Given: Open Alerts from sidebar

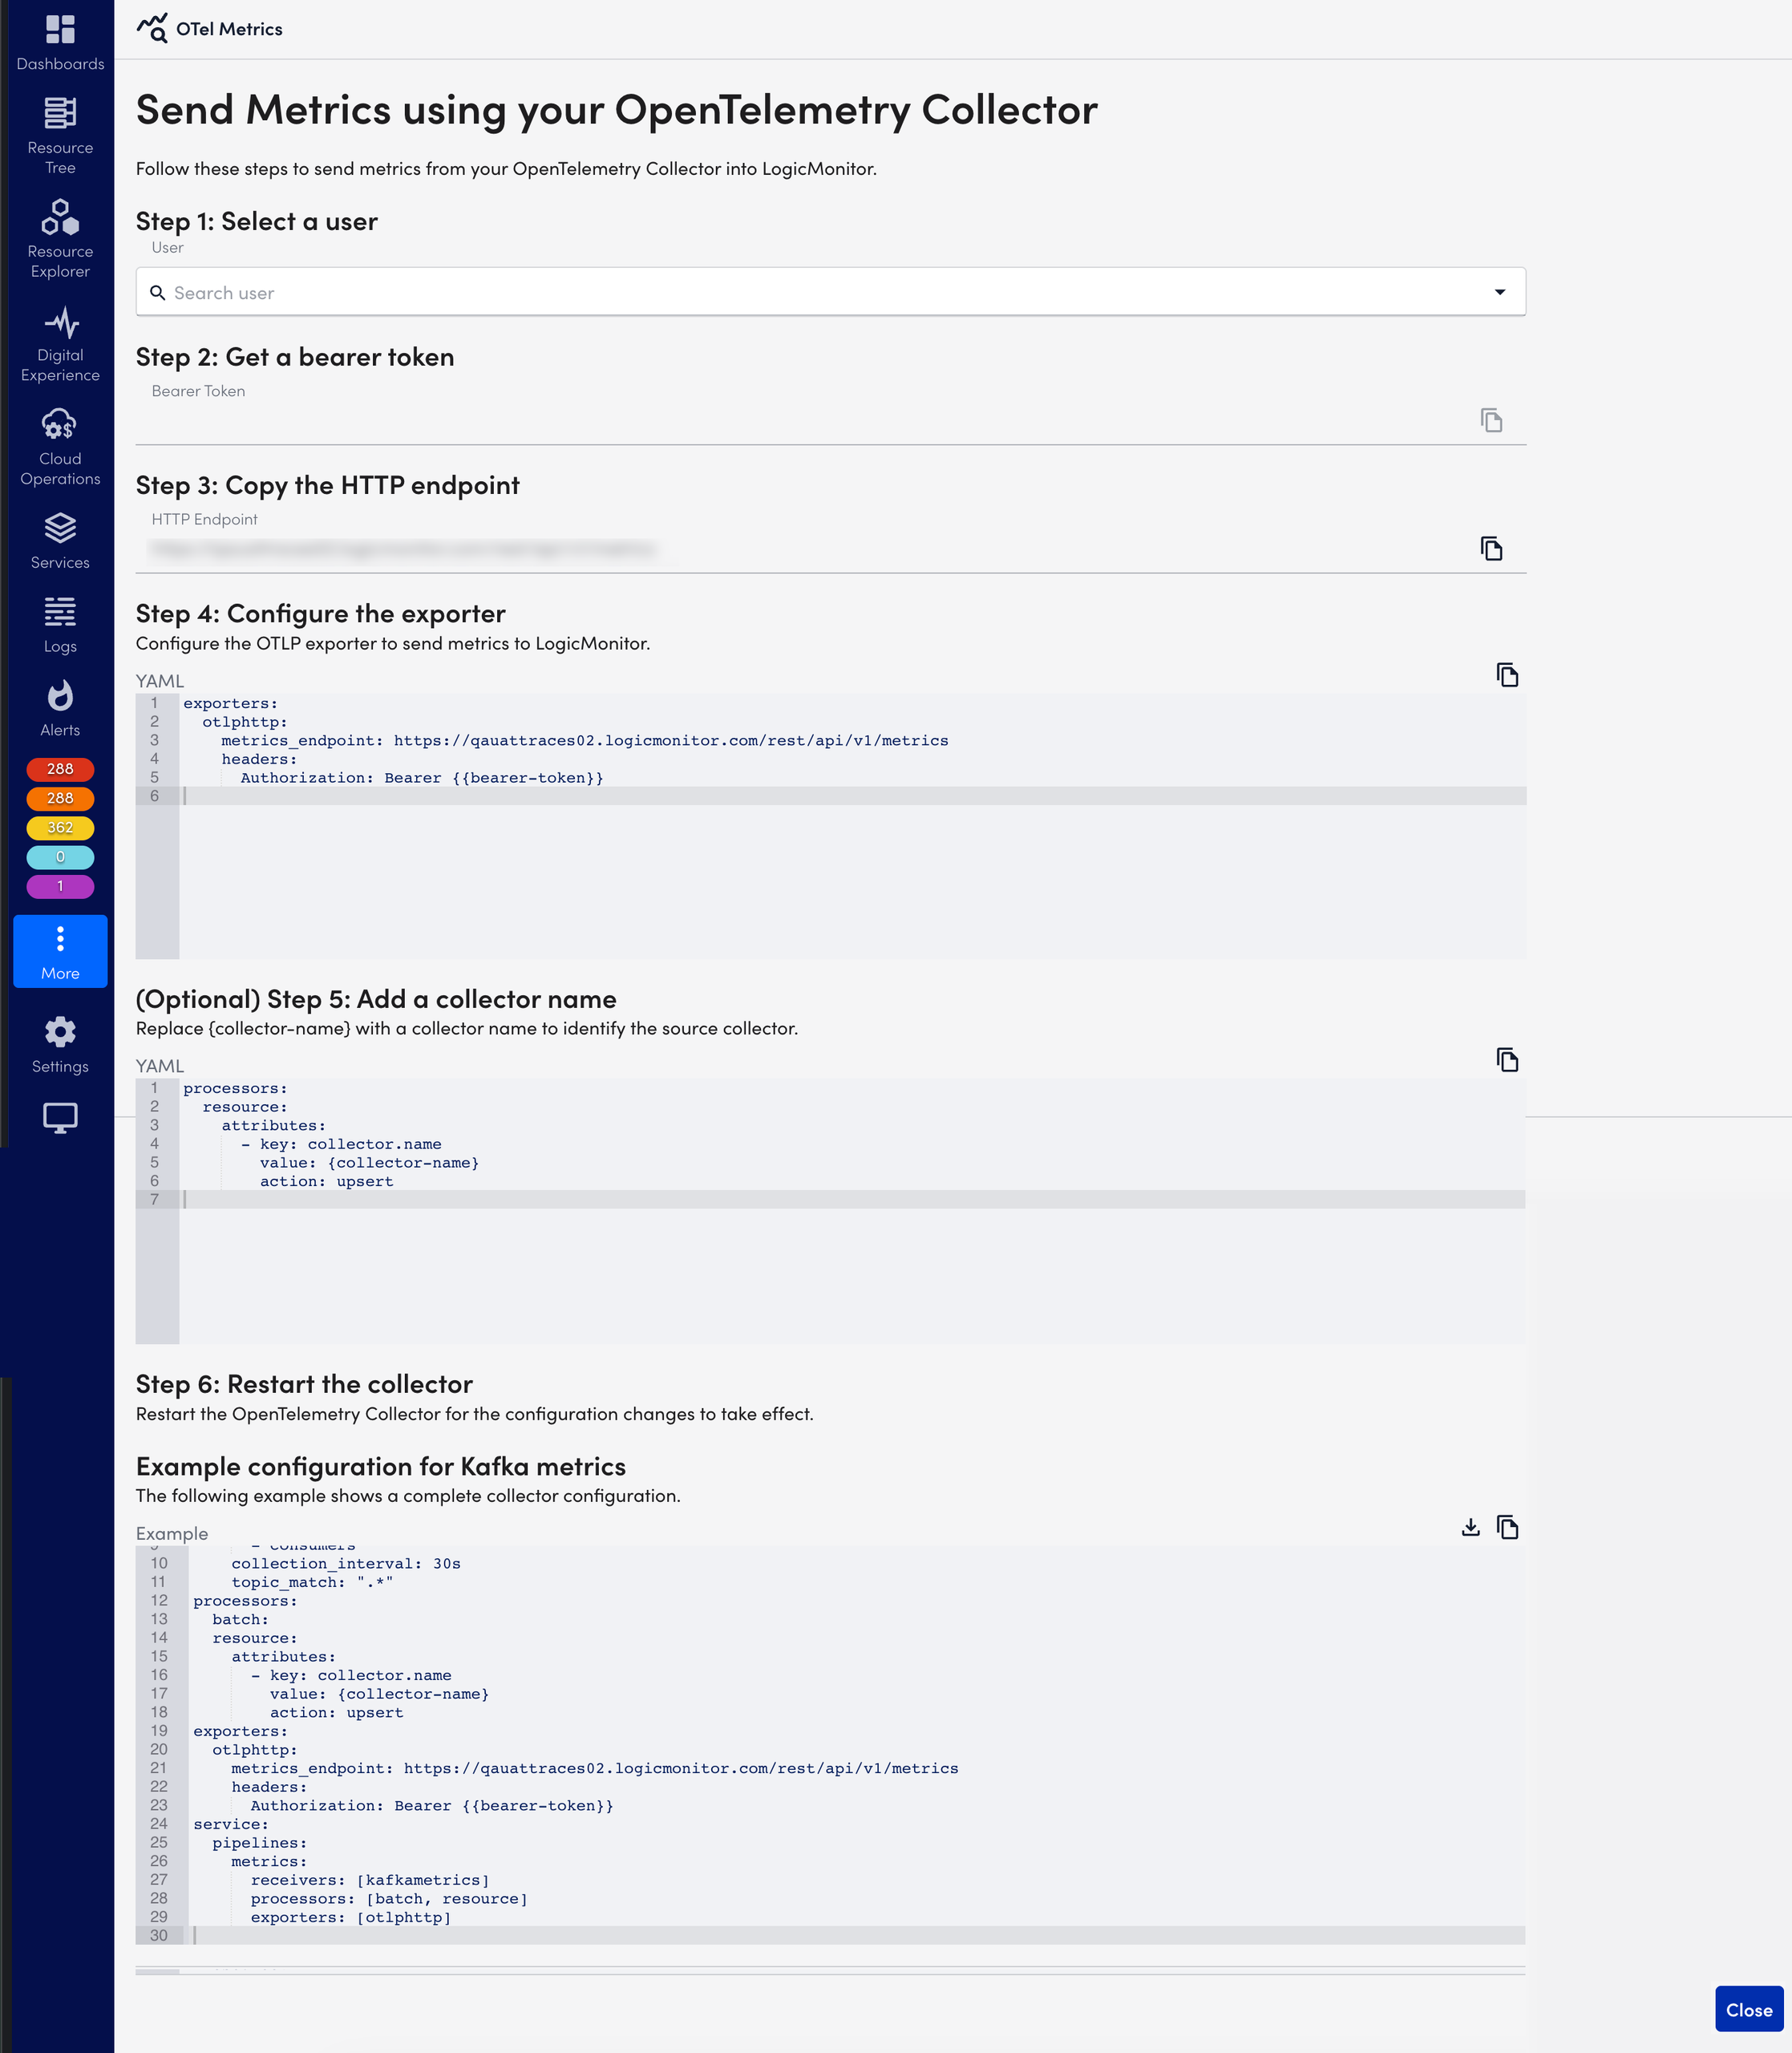Looking at the screenshot, I should pos(60,709).
